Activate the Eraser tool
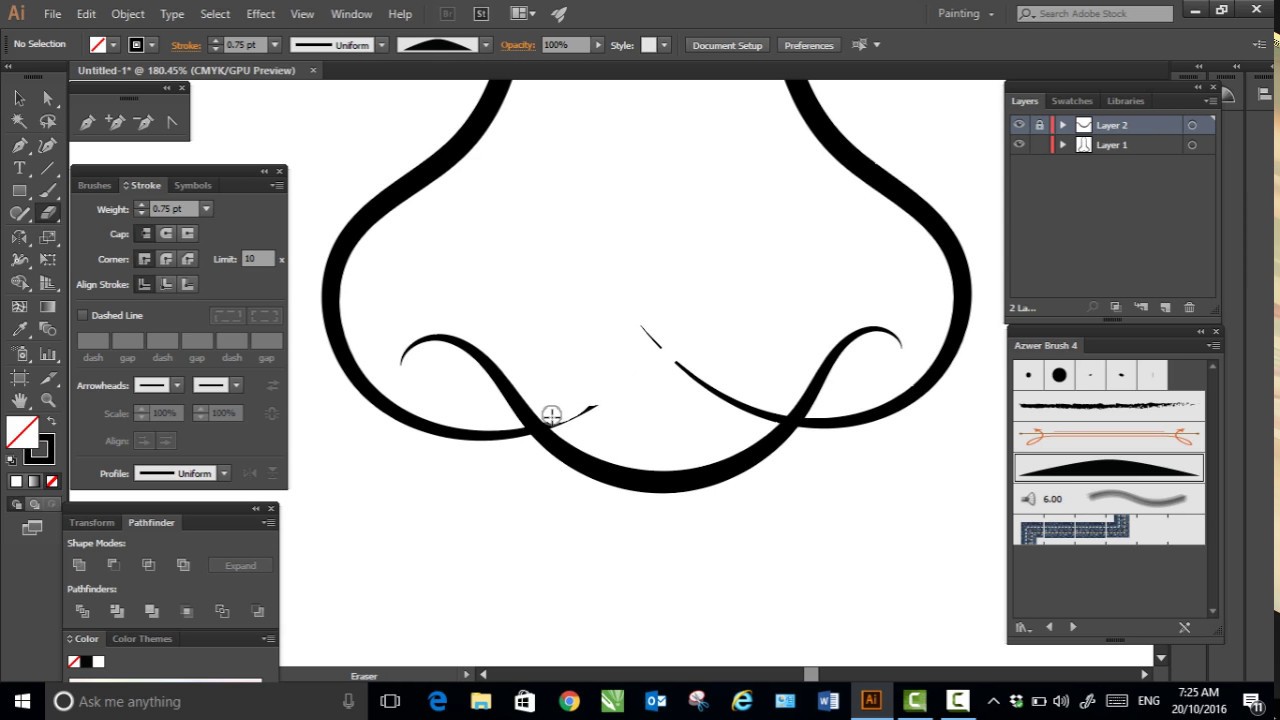 click(48, 213)
